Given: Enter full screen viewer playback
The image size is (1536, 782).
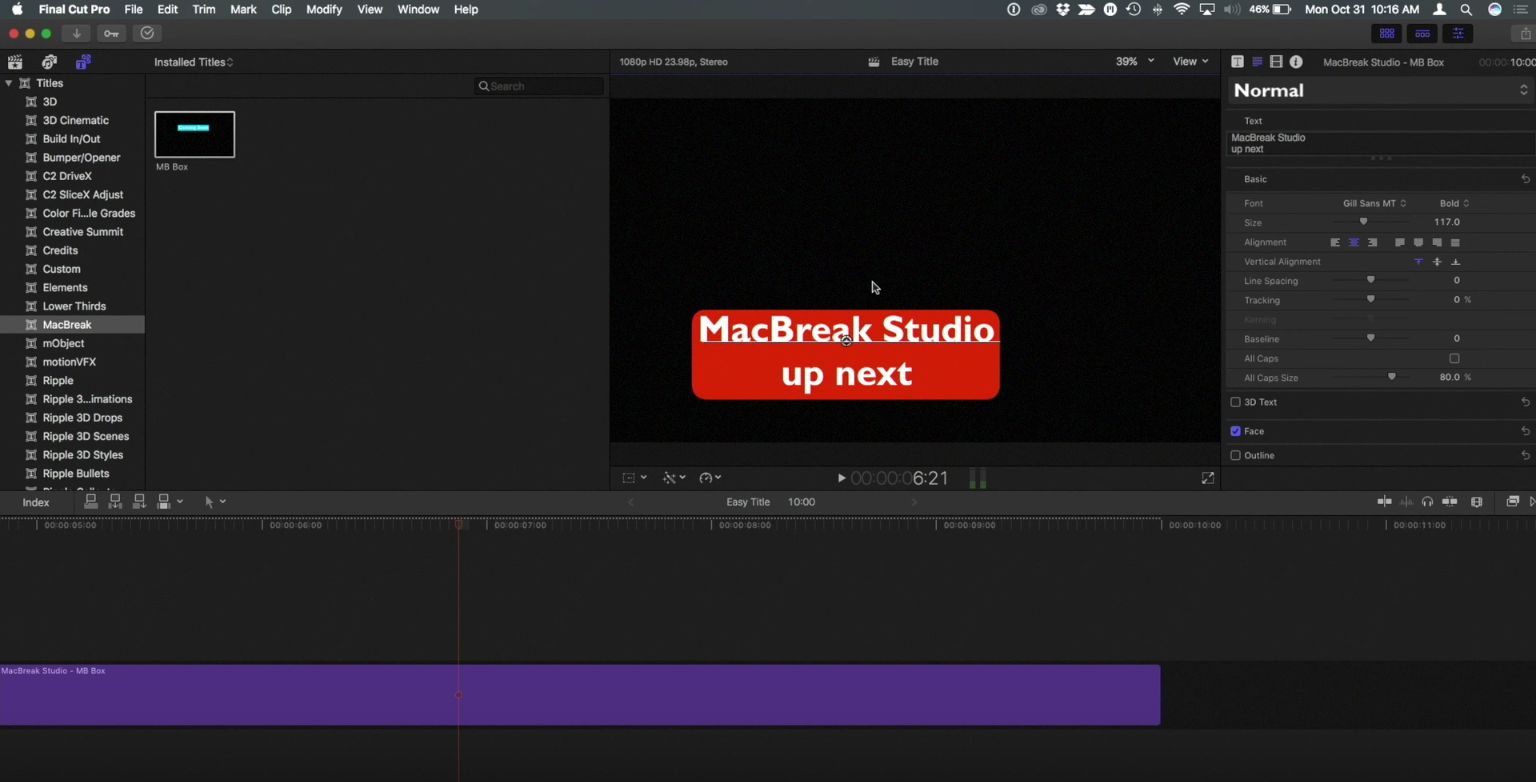Looking at the screenshot, I should 1208,478.
